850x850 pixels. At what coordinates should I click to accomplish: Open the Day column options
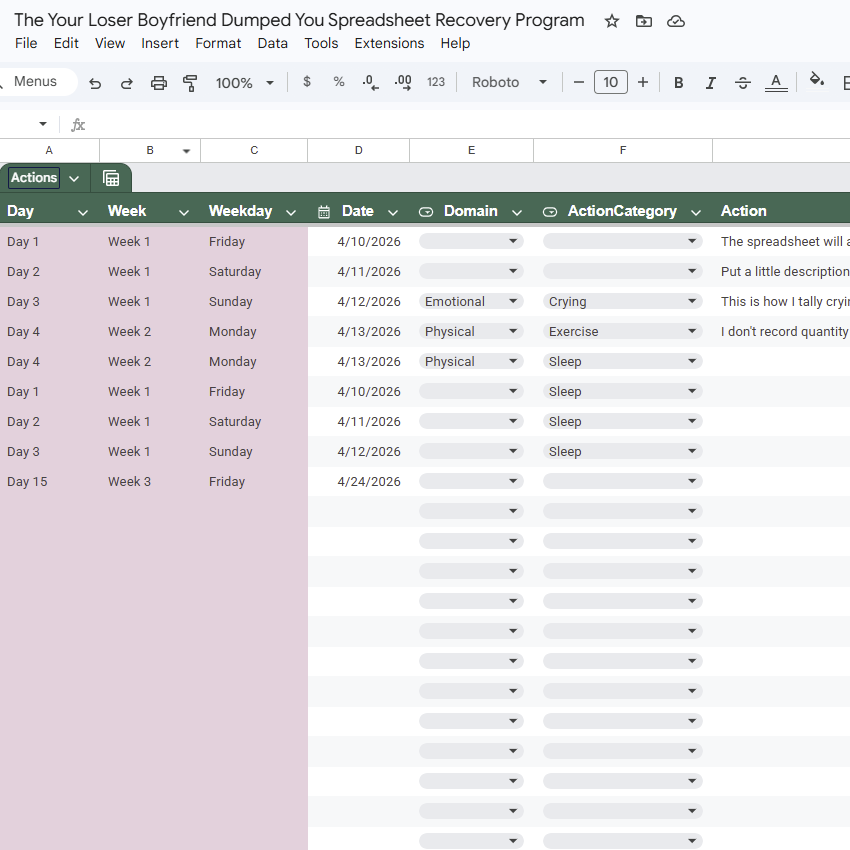pyautogui.click(x=82, y=212)
